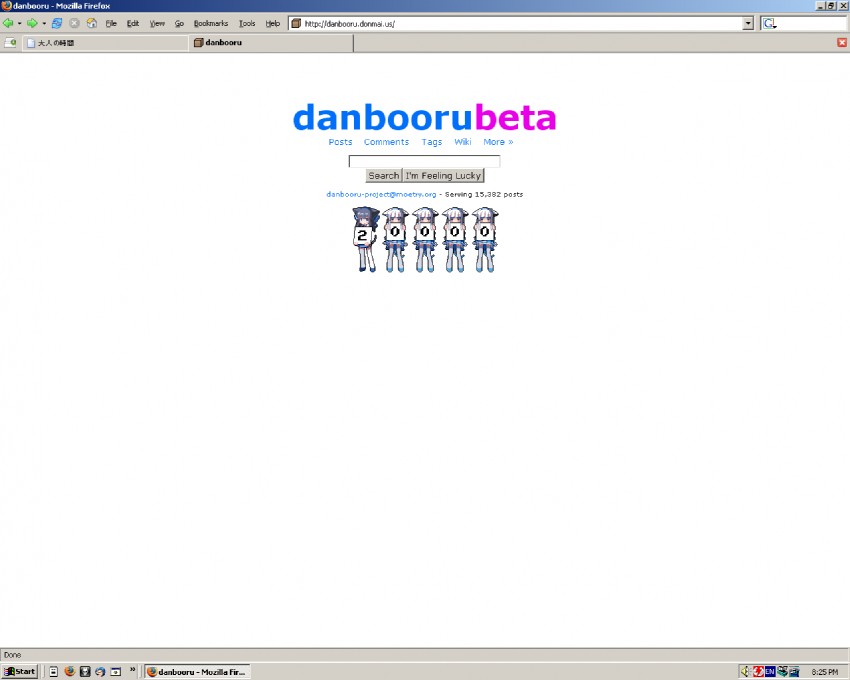
Task: Select the danbooru tab
Action: point(271,43)
